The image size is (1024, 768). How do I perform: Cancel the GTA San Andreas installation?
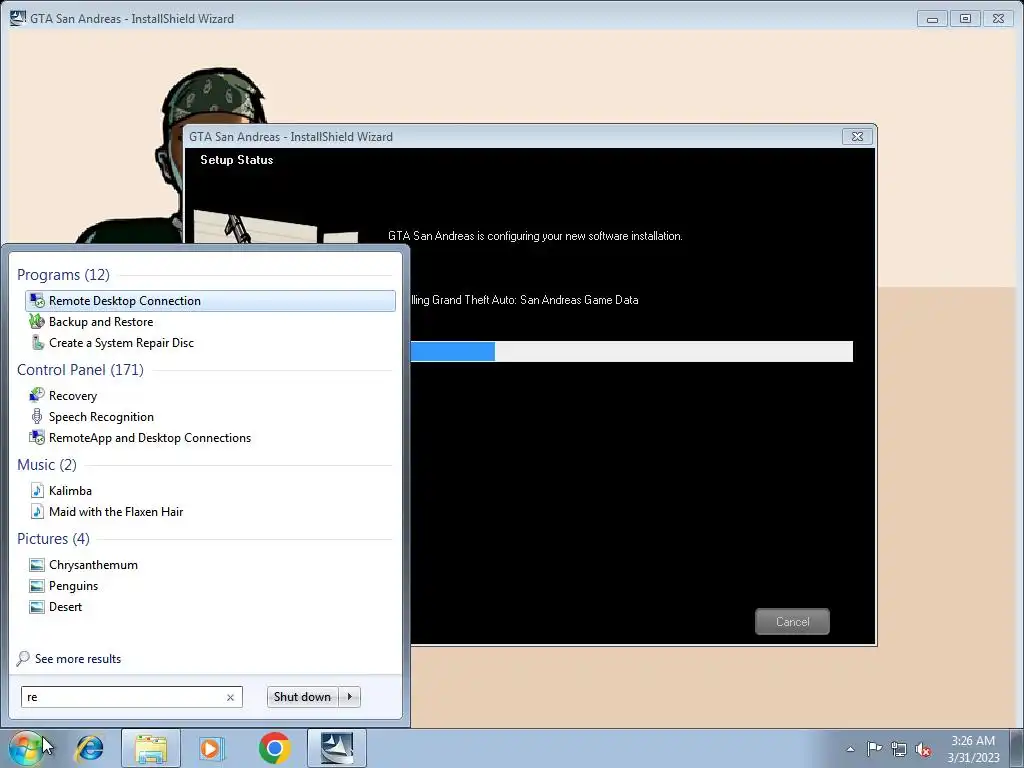(792, 622)
